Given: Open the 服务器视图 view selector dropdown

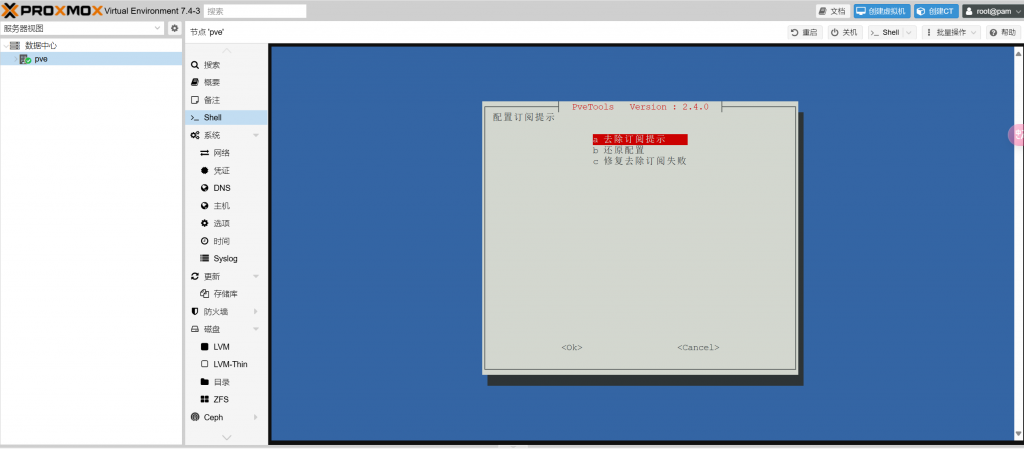Looking at the screenshot, I should coord(82,29).
